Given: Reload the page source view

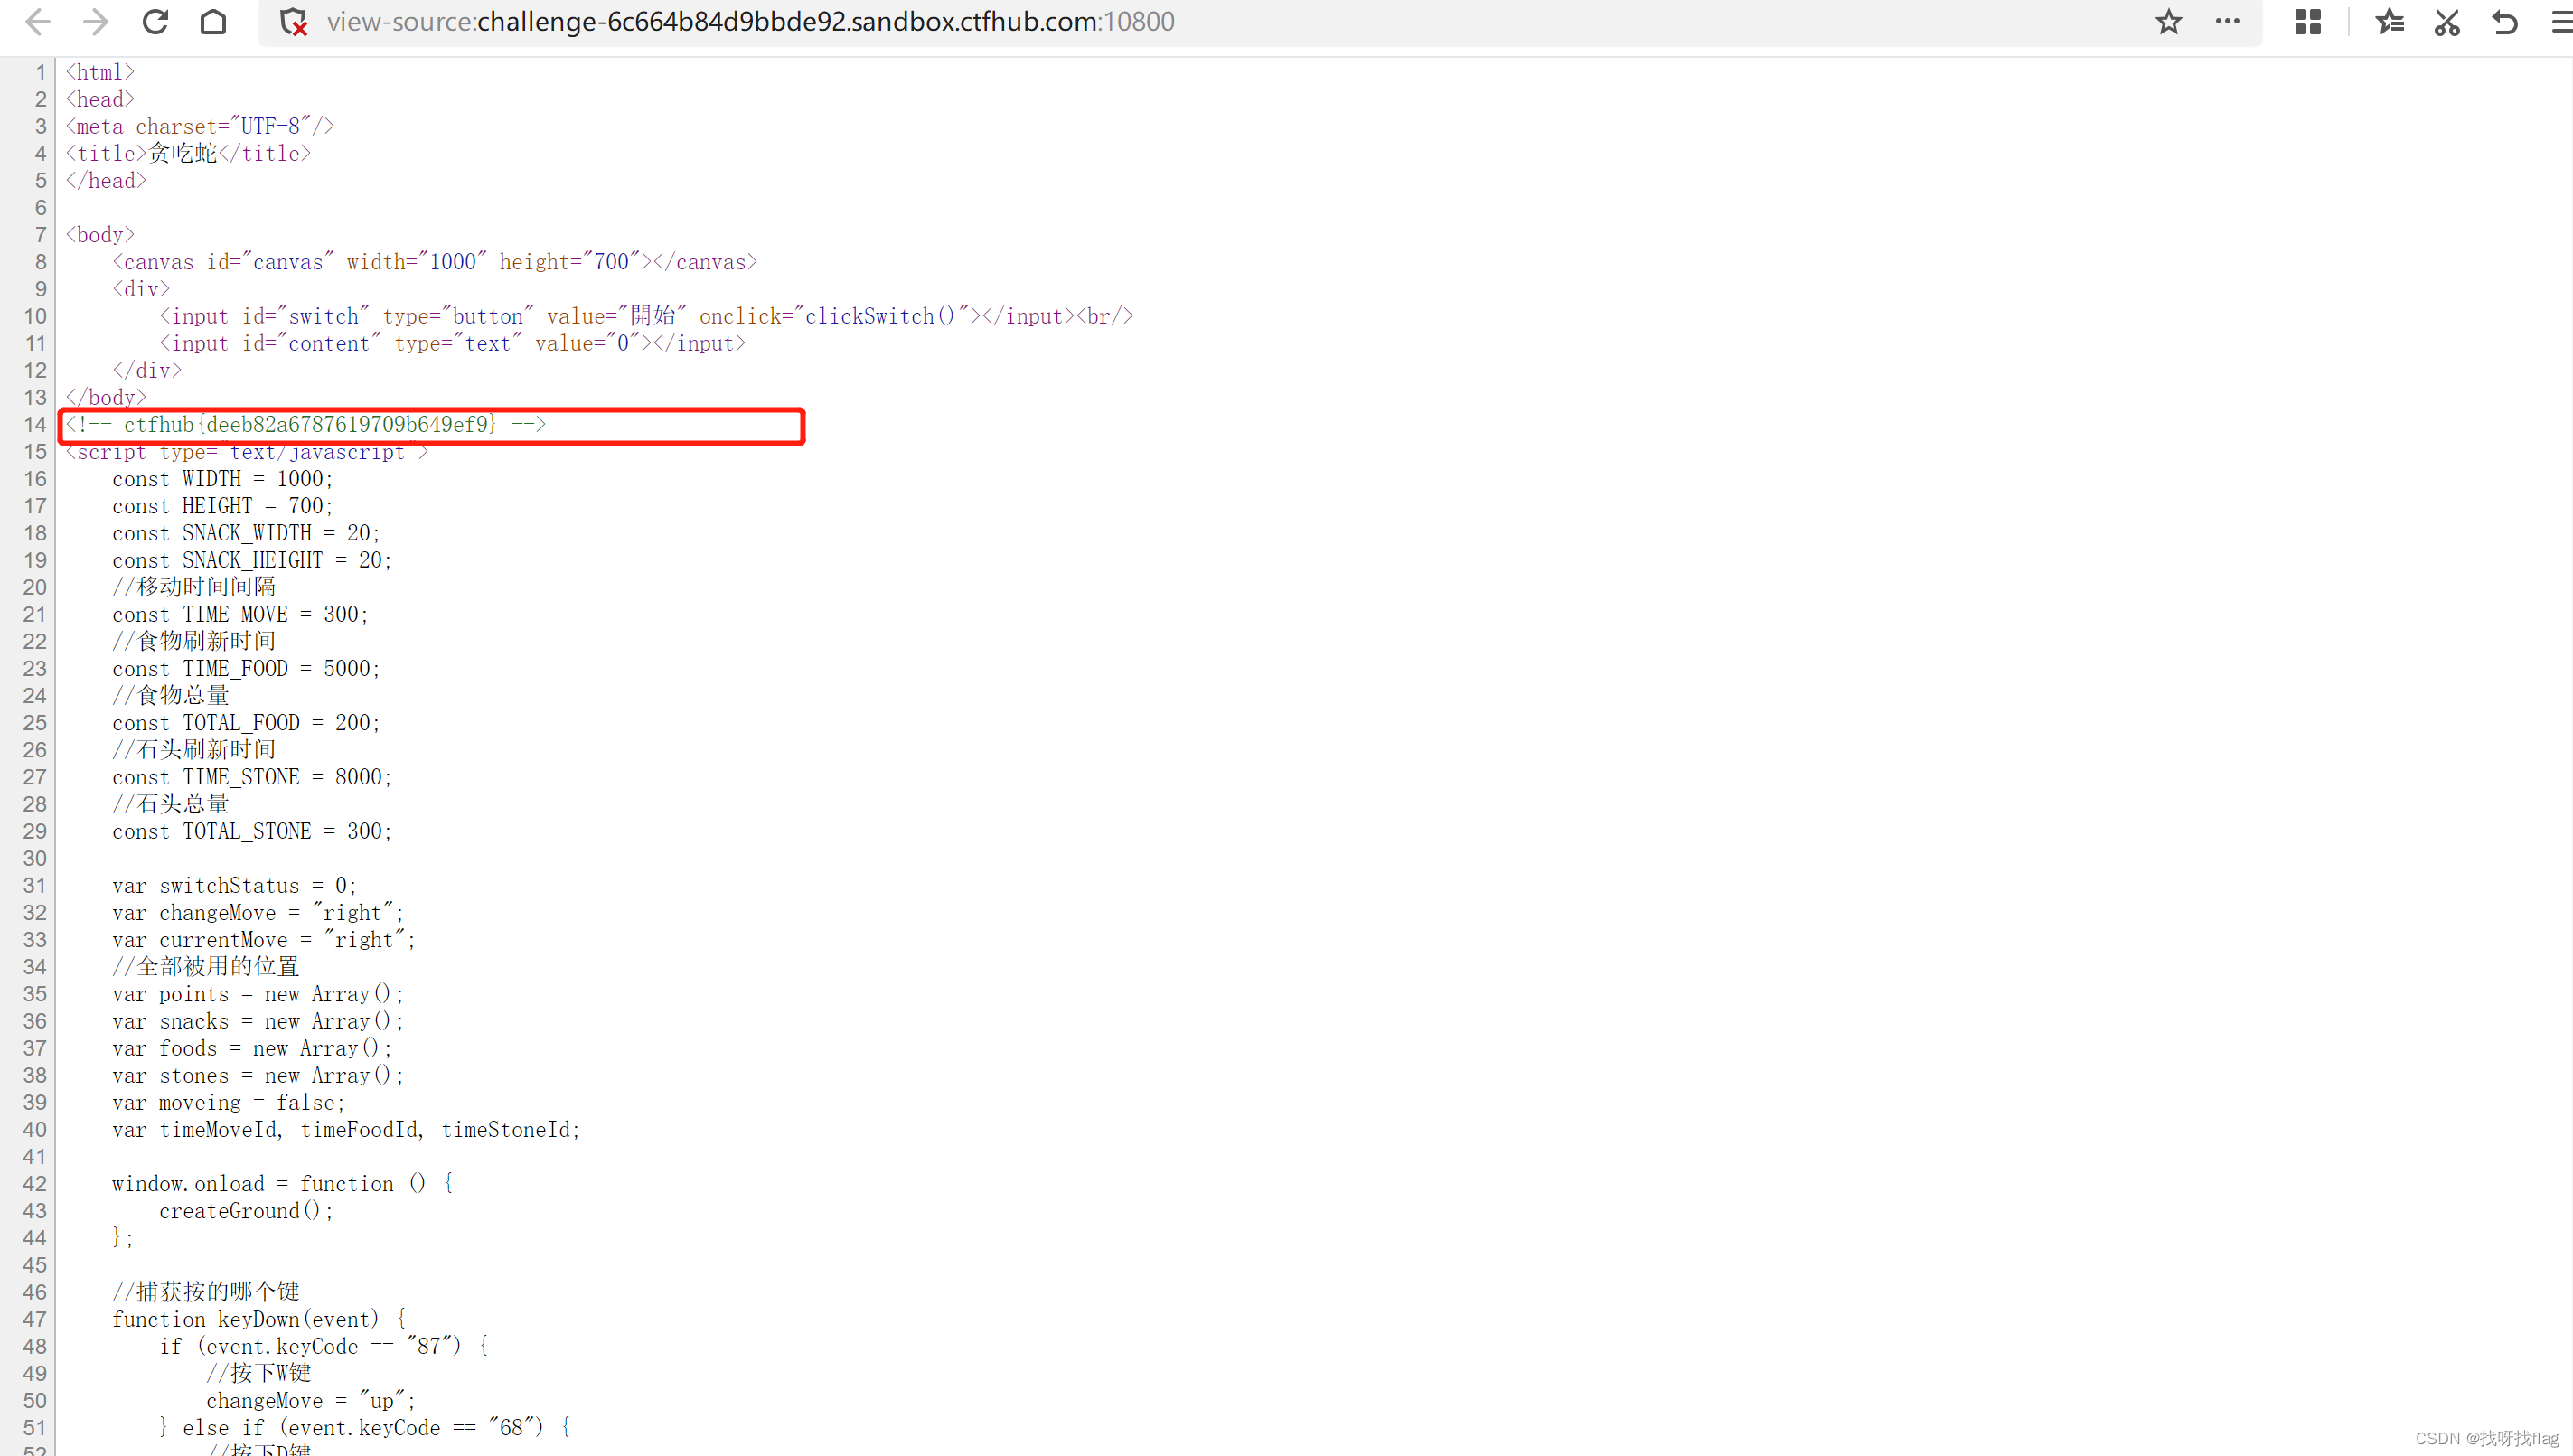Looking at the screenshot, I should 155,22.
